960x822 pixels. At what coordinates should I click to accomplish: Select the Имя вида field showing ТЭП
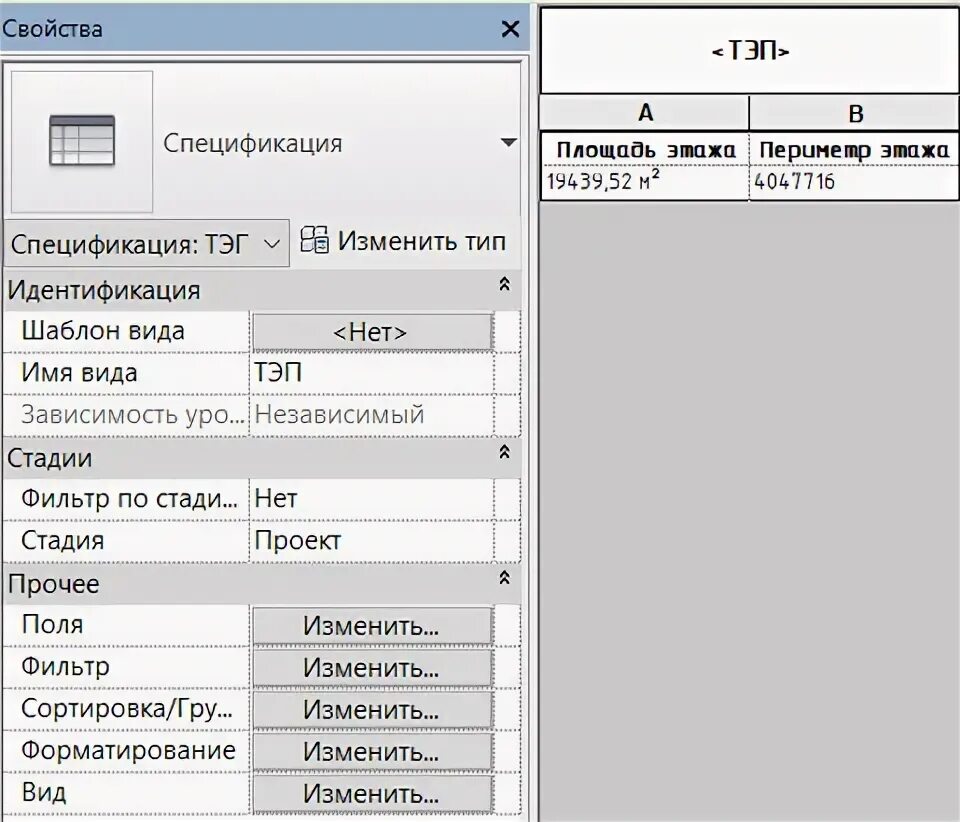point(371,372)
